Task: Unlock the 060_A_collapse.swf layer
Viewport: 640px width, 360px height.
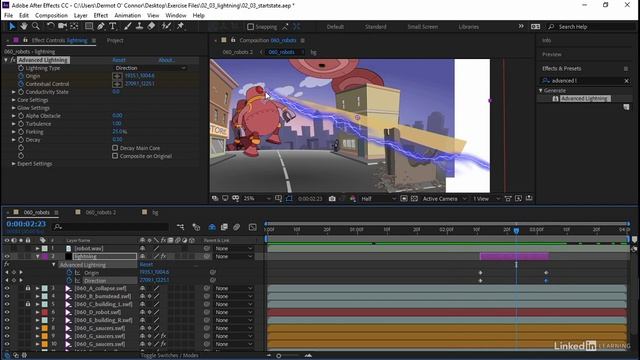Action: pyautogui.click(x=28, y=288)
